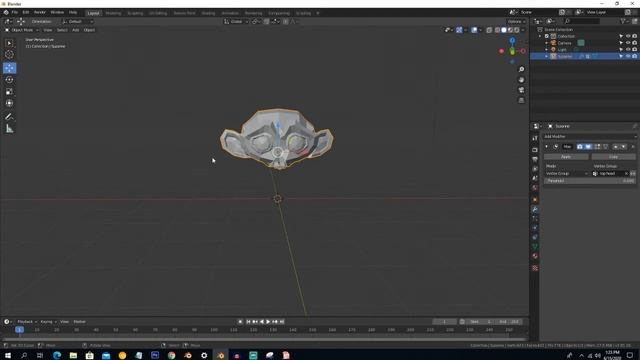
Task: Click the Copy modifier button
Action: 613,157
